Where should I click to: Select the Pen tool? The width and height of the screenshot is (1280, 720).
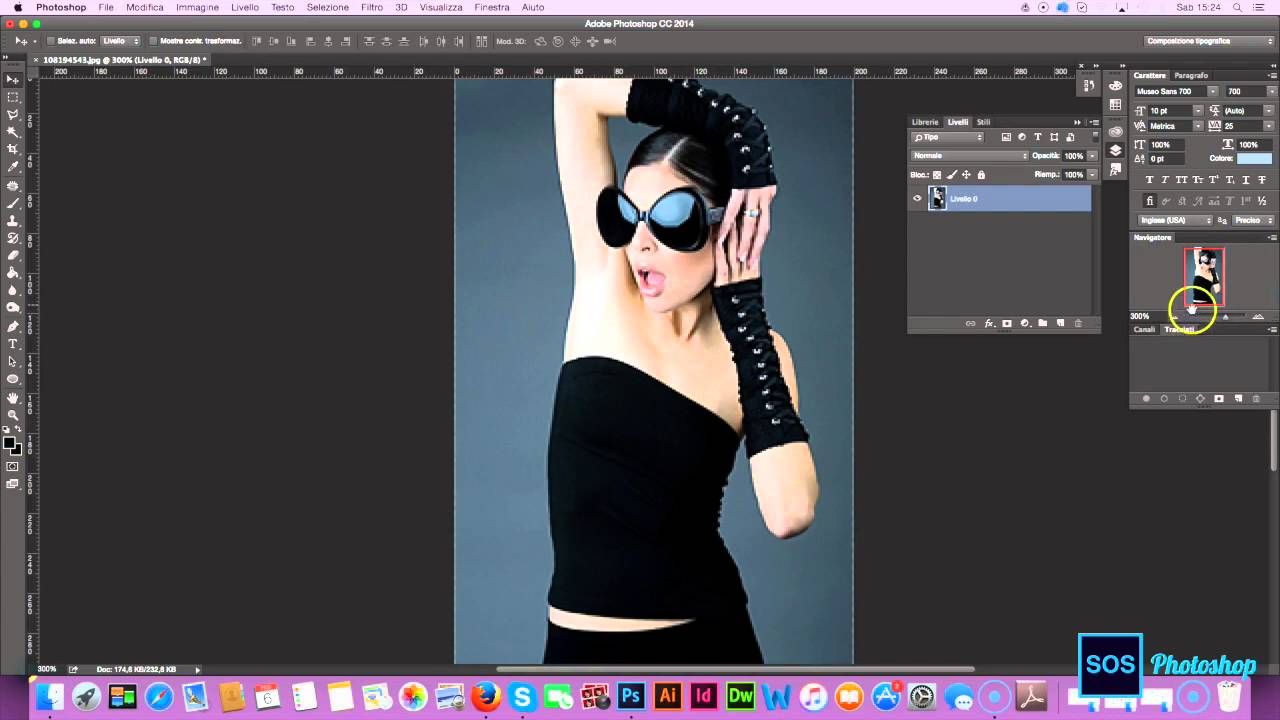click(x=13, y=326)
